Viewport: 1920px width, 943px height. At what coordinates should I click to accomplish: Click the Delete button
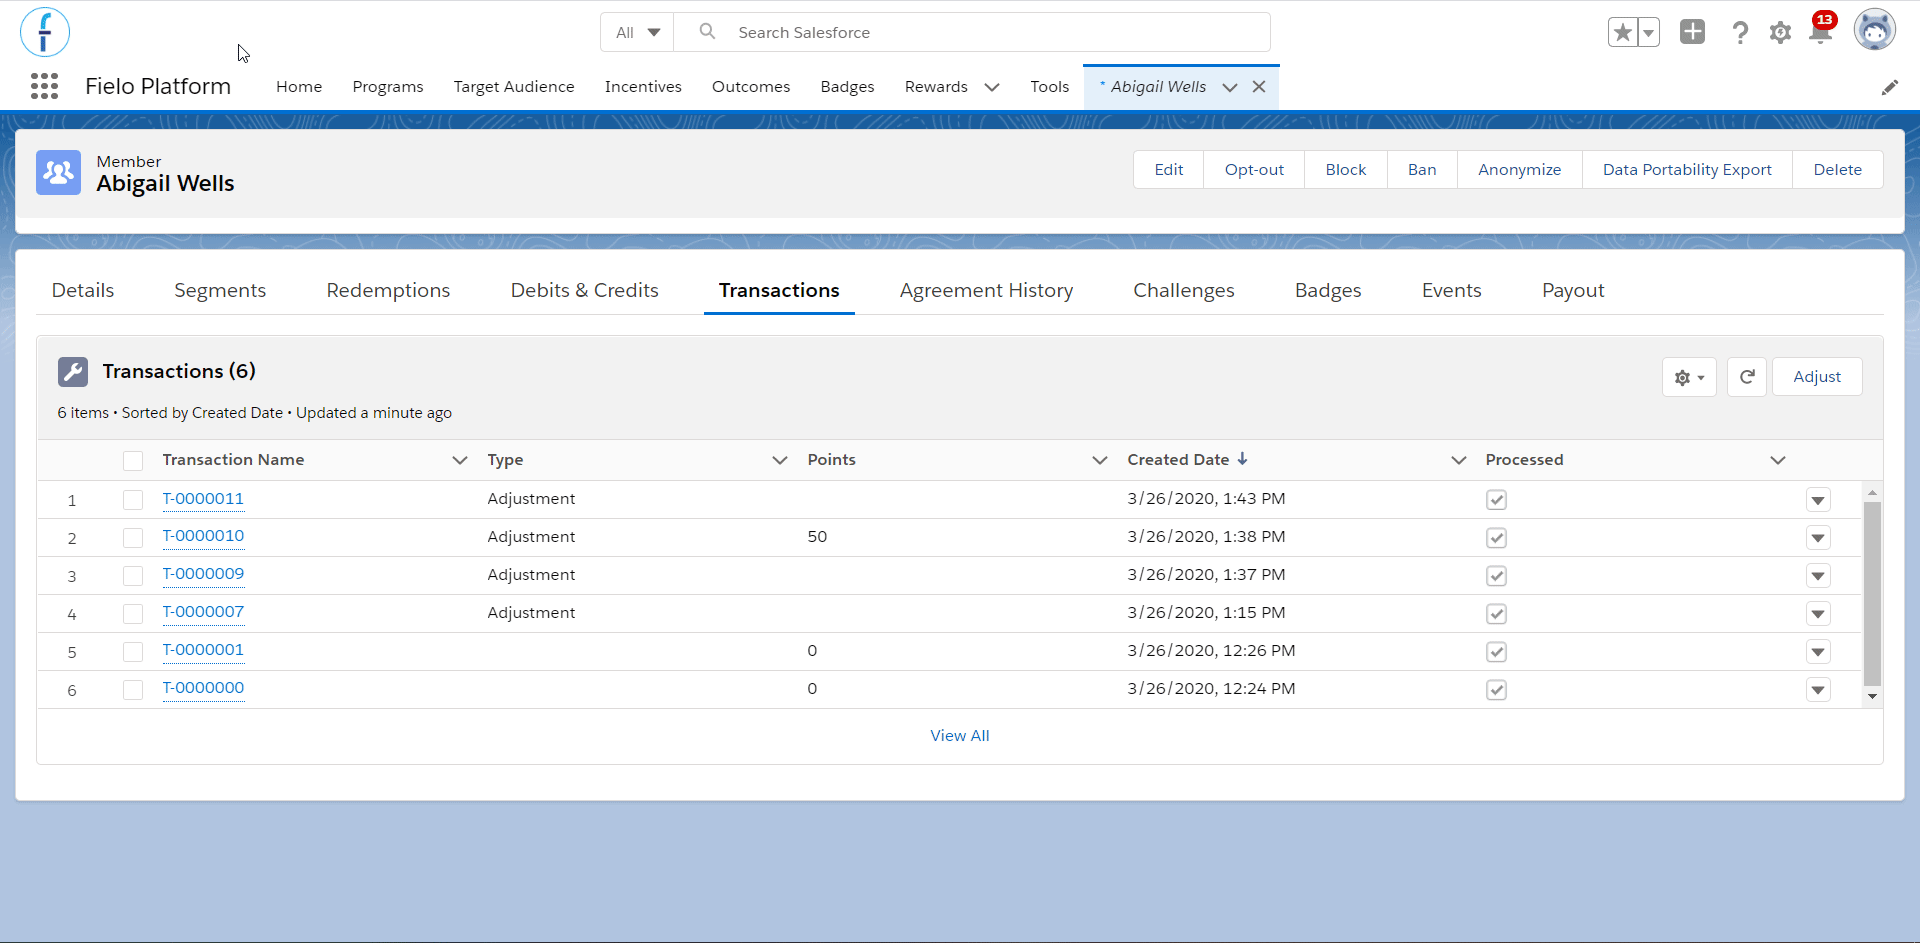tap(1837, 170)
